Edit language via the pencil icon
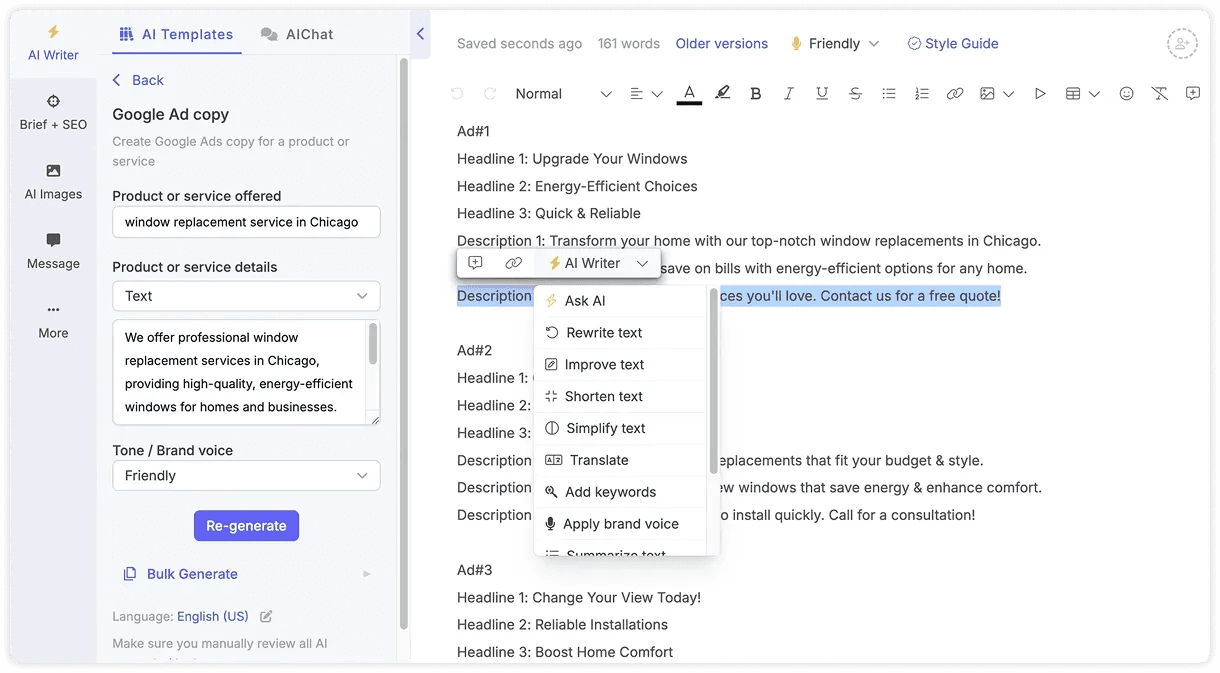 pyautogui.click(x=266, y=616)
